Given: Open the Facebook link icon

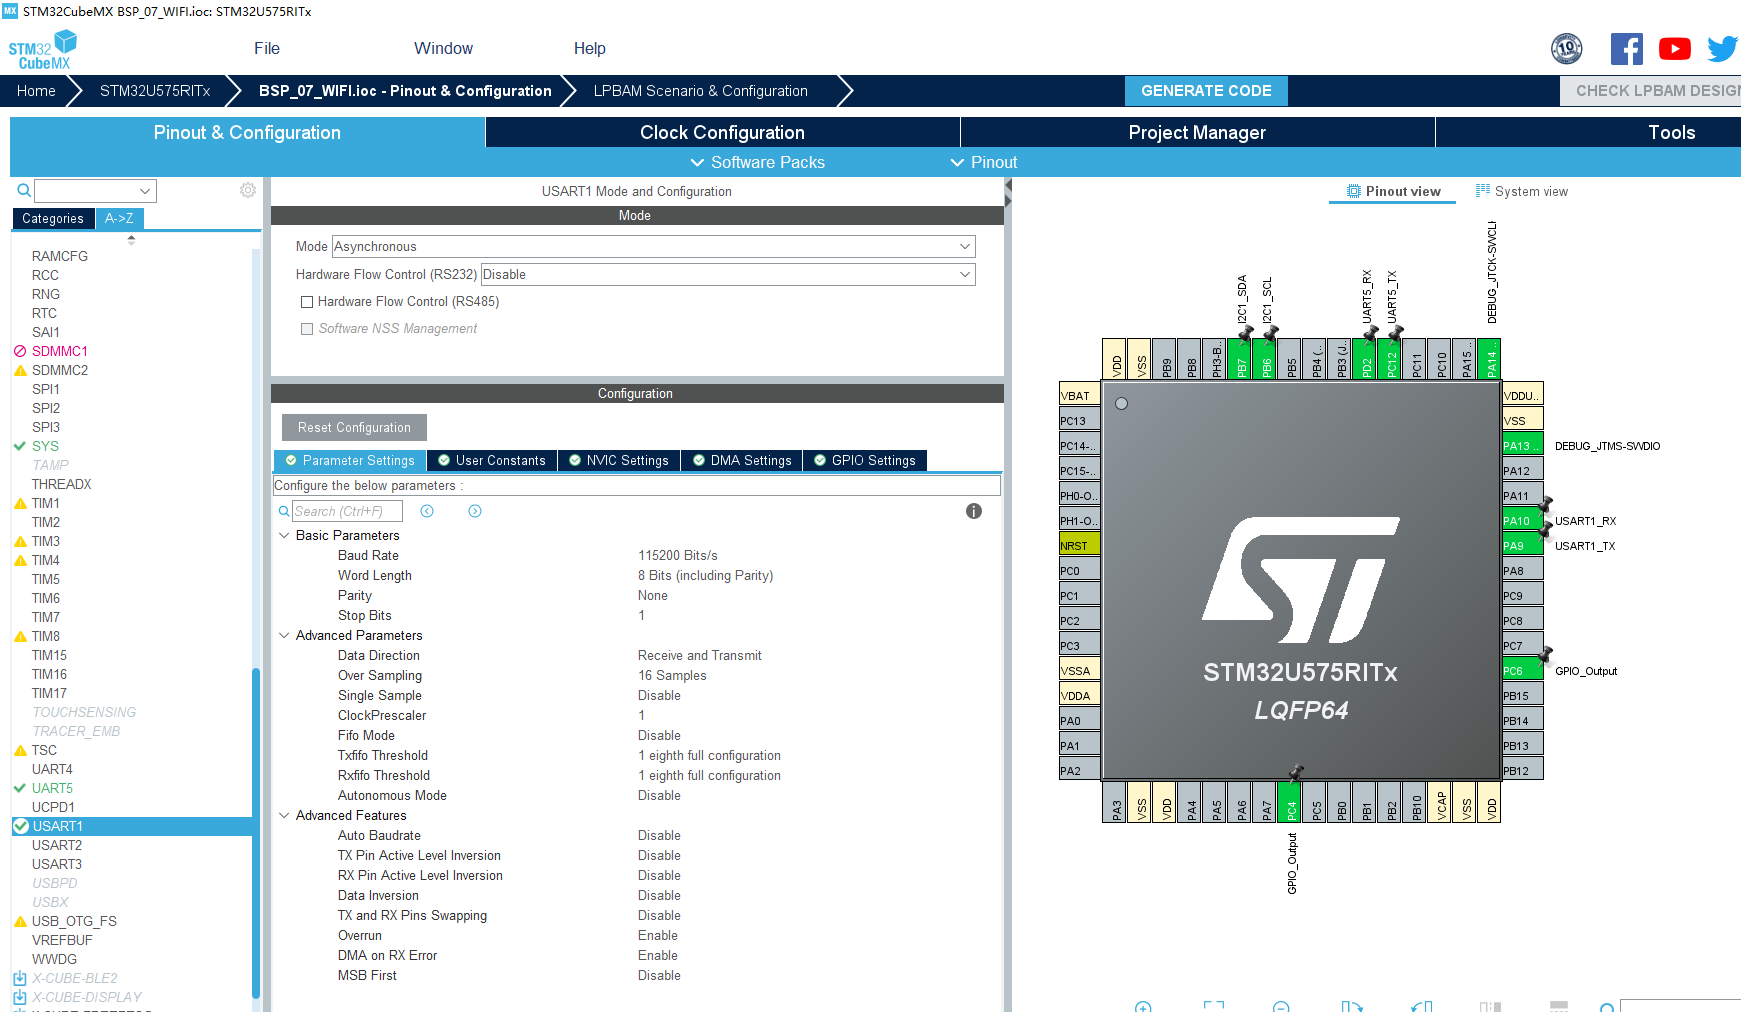Looking at the screenshot, I should click(1626, 48).
